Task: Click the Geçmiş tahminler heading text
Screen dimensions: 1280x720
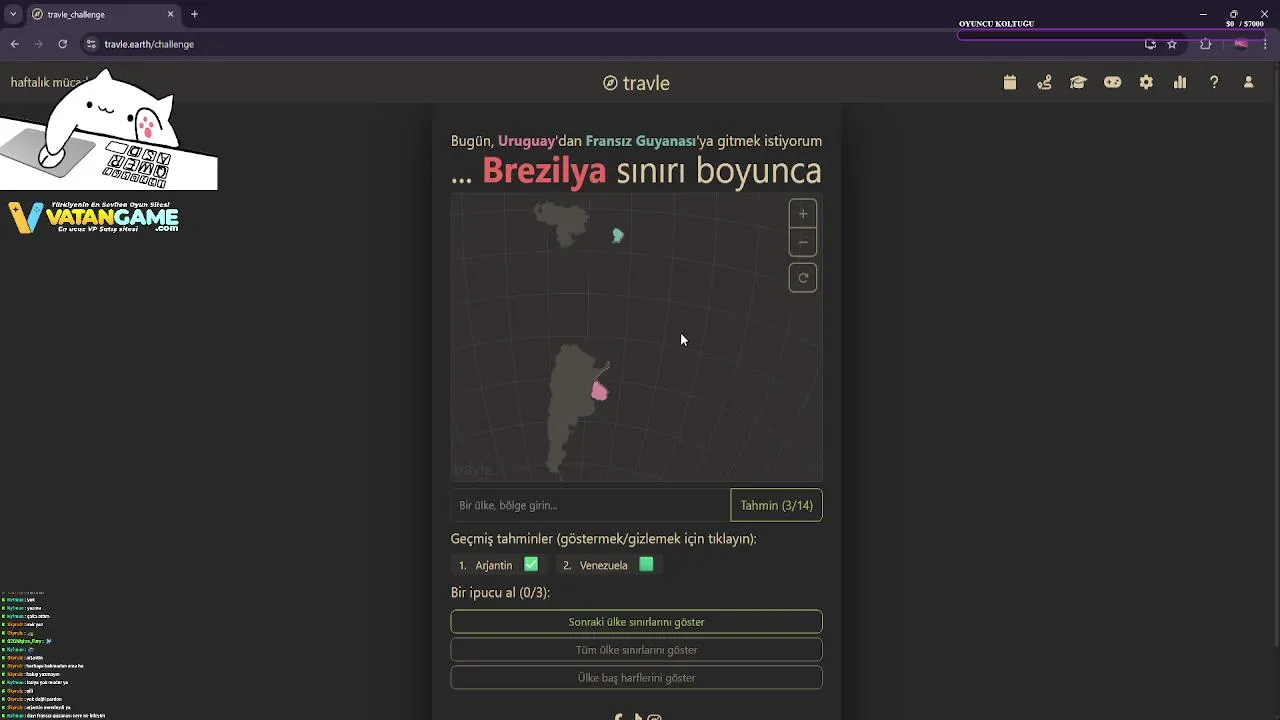Action: coord(603,539)
